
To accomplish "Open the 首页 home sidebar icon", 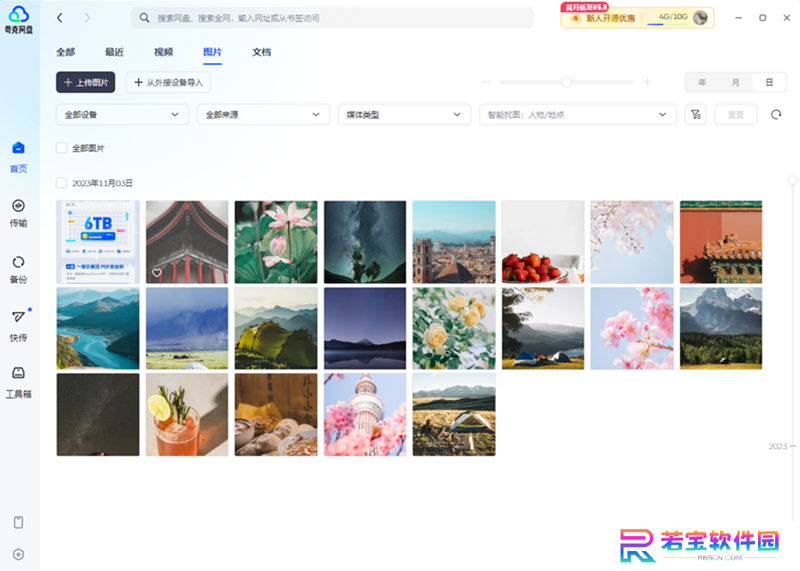I will 18,157.
